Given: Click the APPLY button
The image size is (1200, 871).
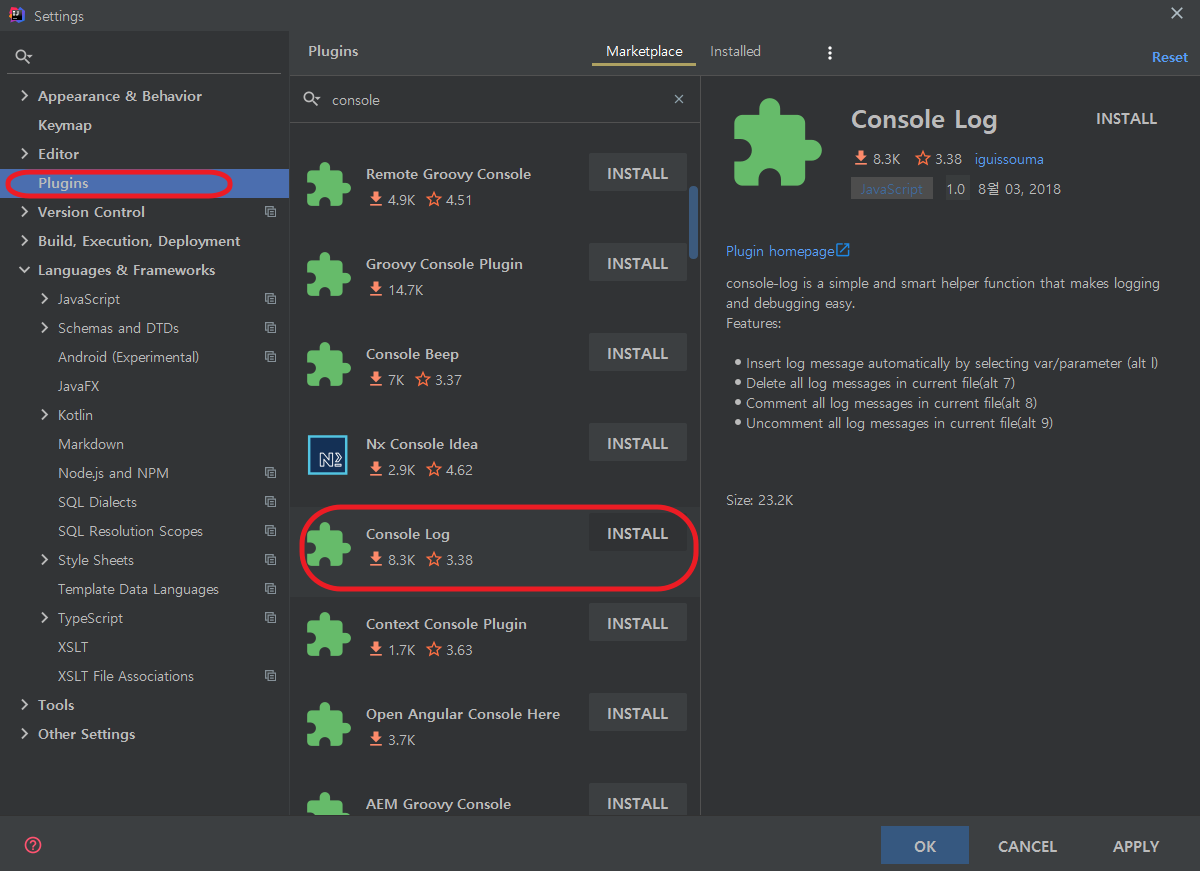Looking at the screenshot, I should click(x=1136, y=846).
